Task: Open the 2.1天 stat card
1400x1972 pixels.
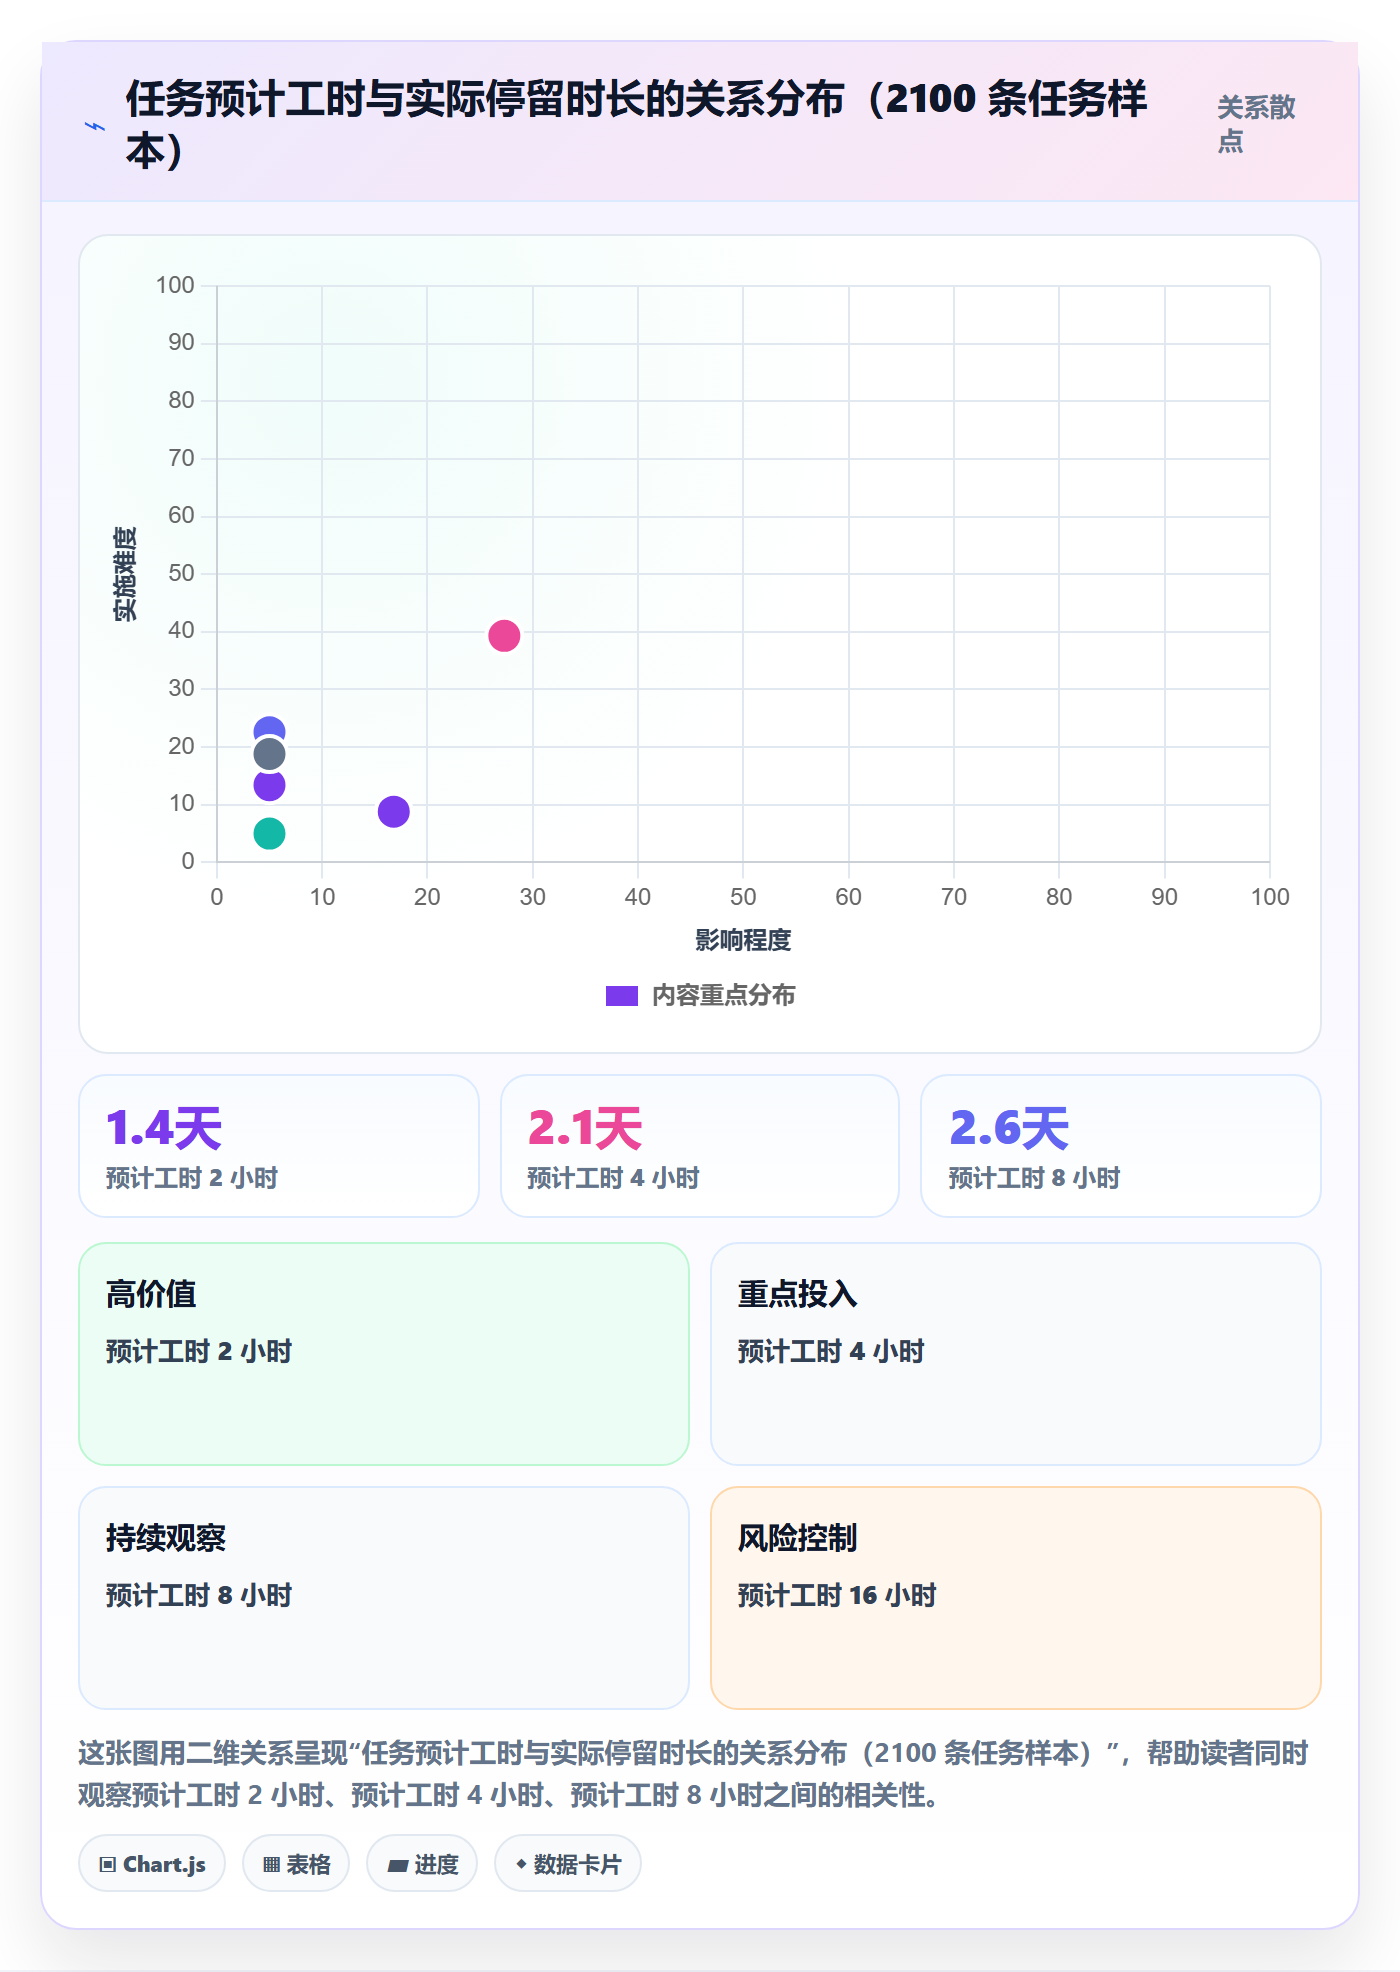Action: 700,1146
